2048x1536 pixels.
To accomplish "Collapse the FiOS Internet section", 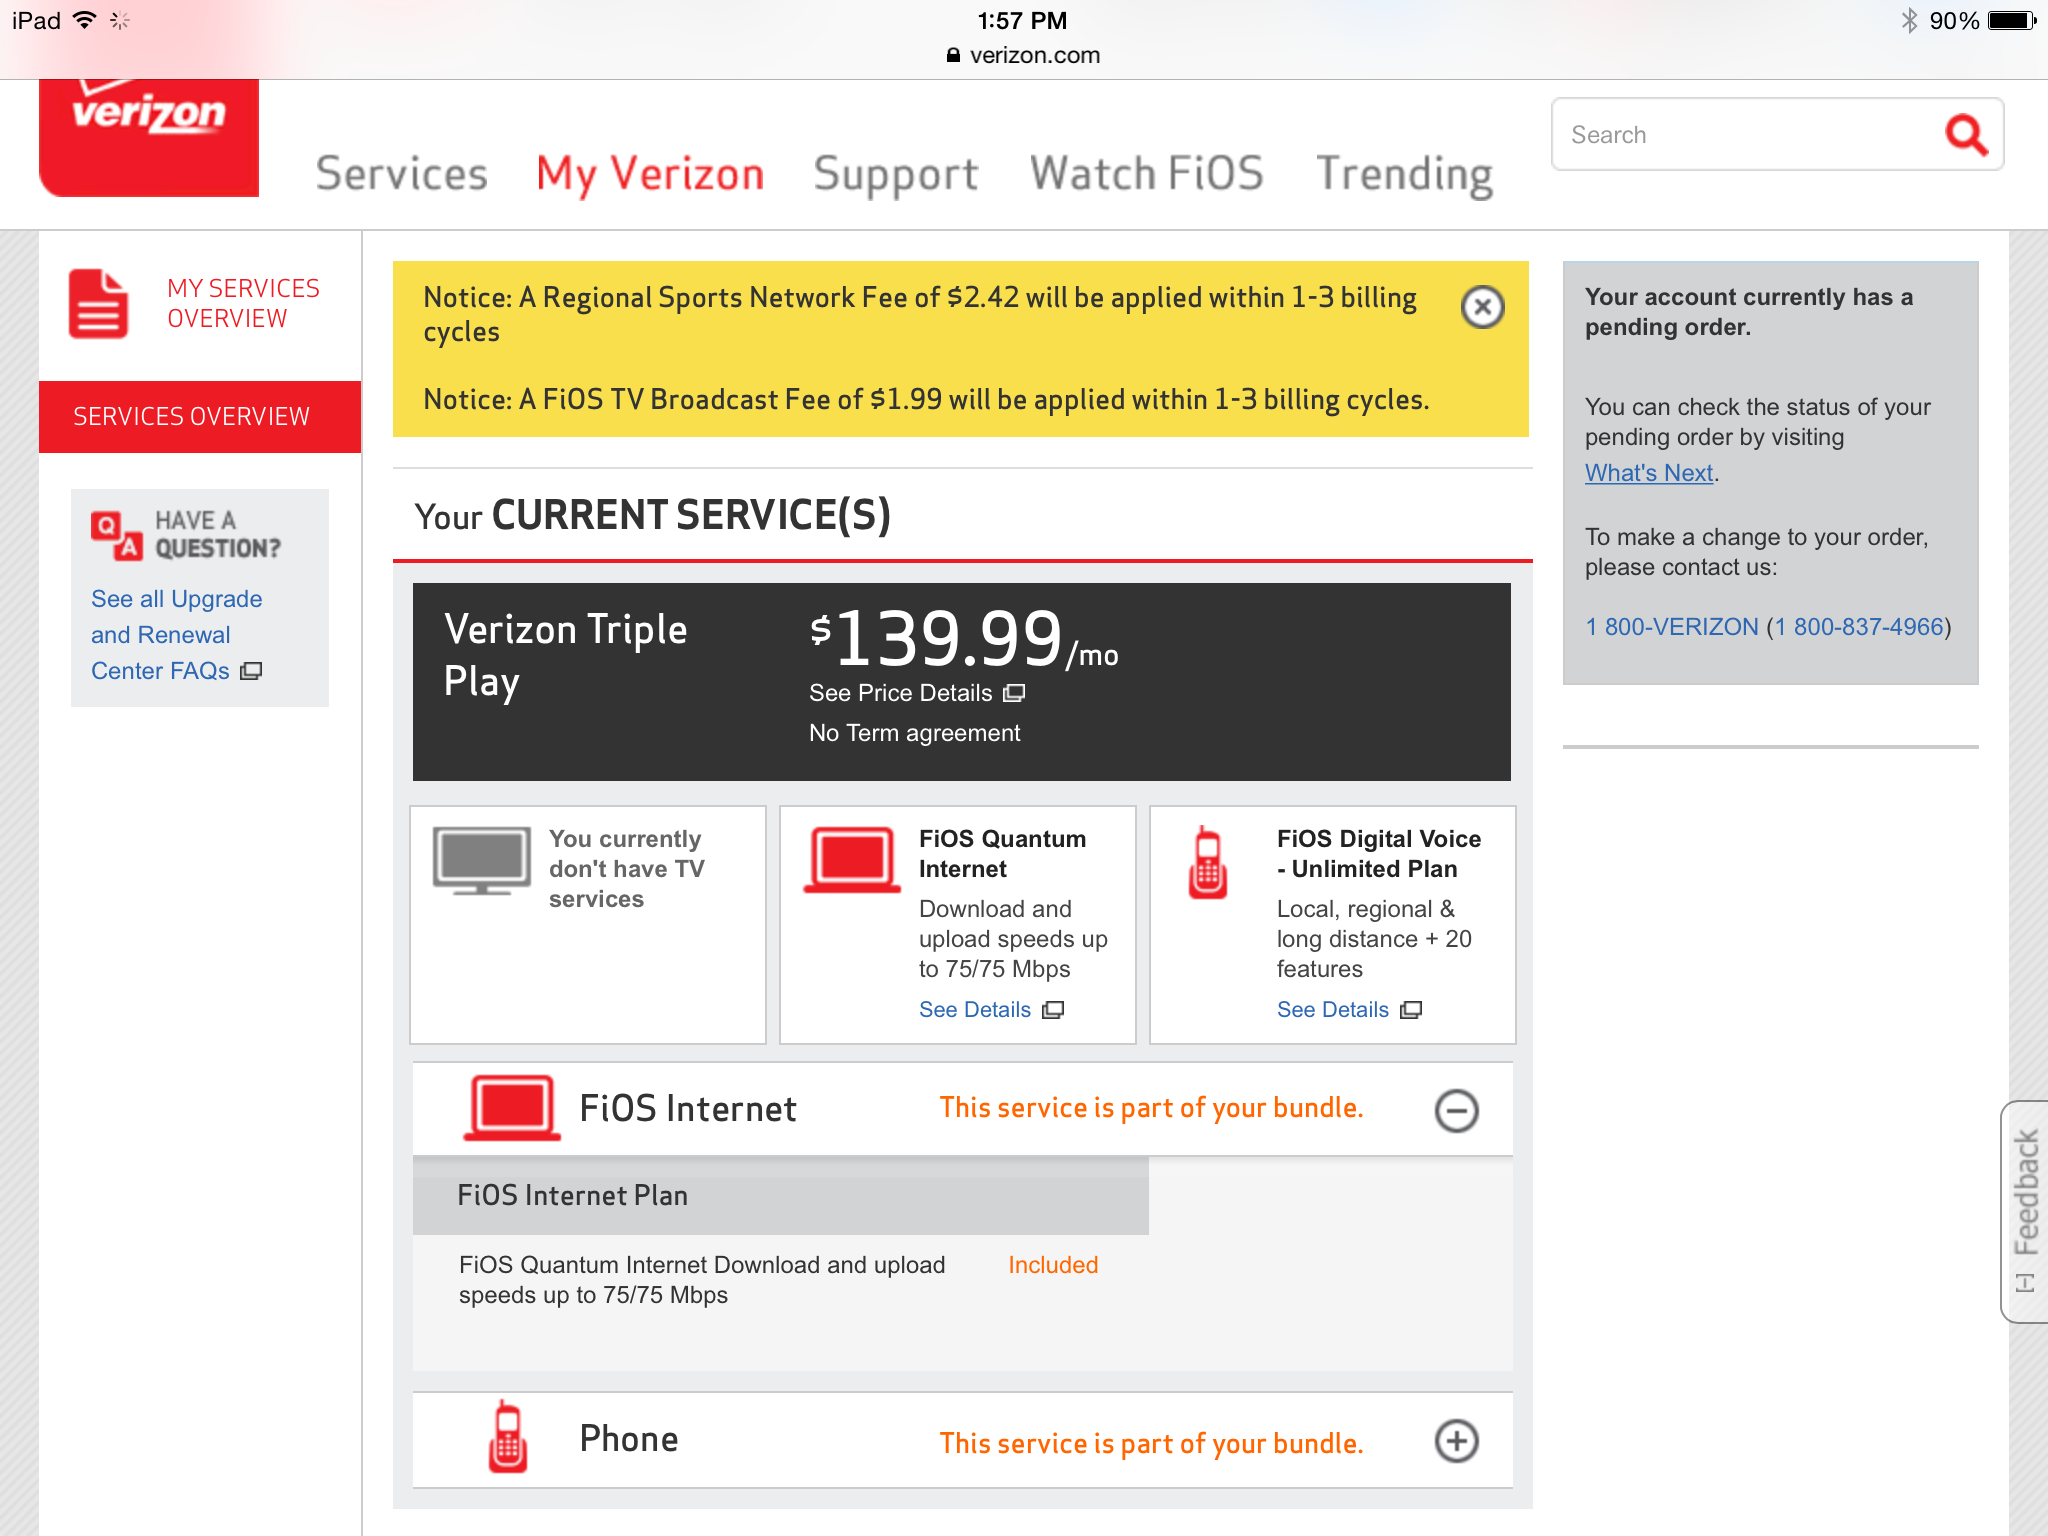I will pyautogui.click(x=1456, y=1110).
